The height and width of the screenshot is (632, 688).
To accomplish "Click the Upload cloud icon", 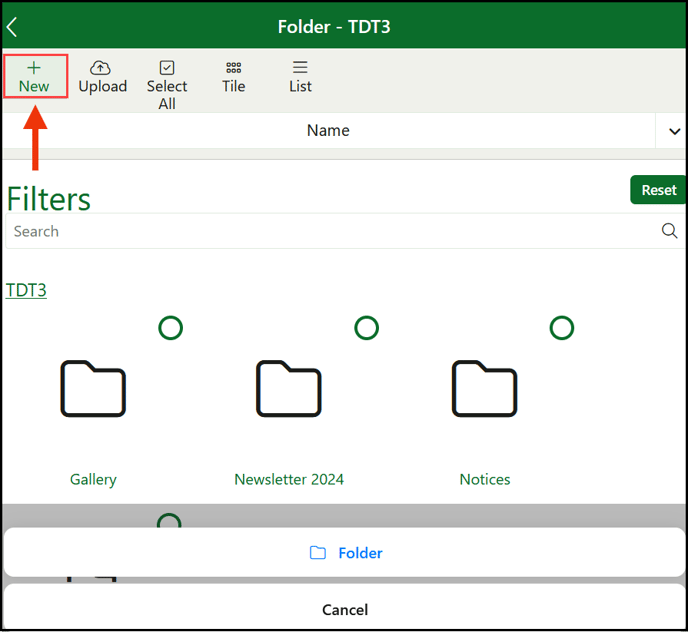I will [x=100, y=68].
